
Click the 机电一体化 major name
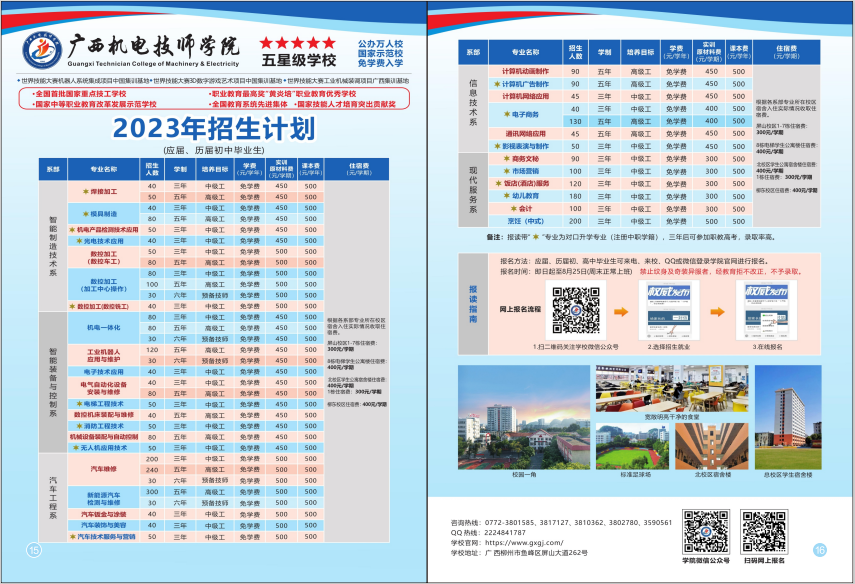pyautogui.click(x=104, y=328)
